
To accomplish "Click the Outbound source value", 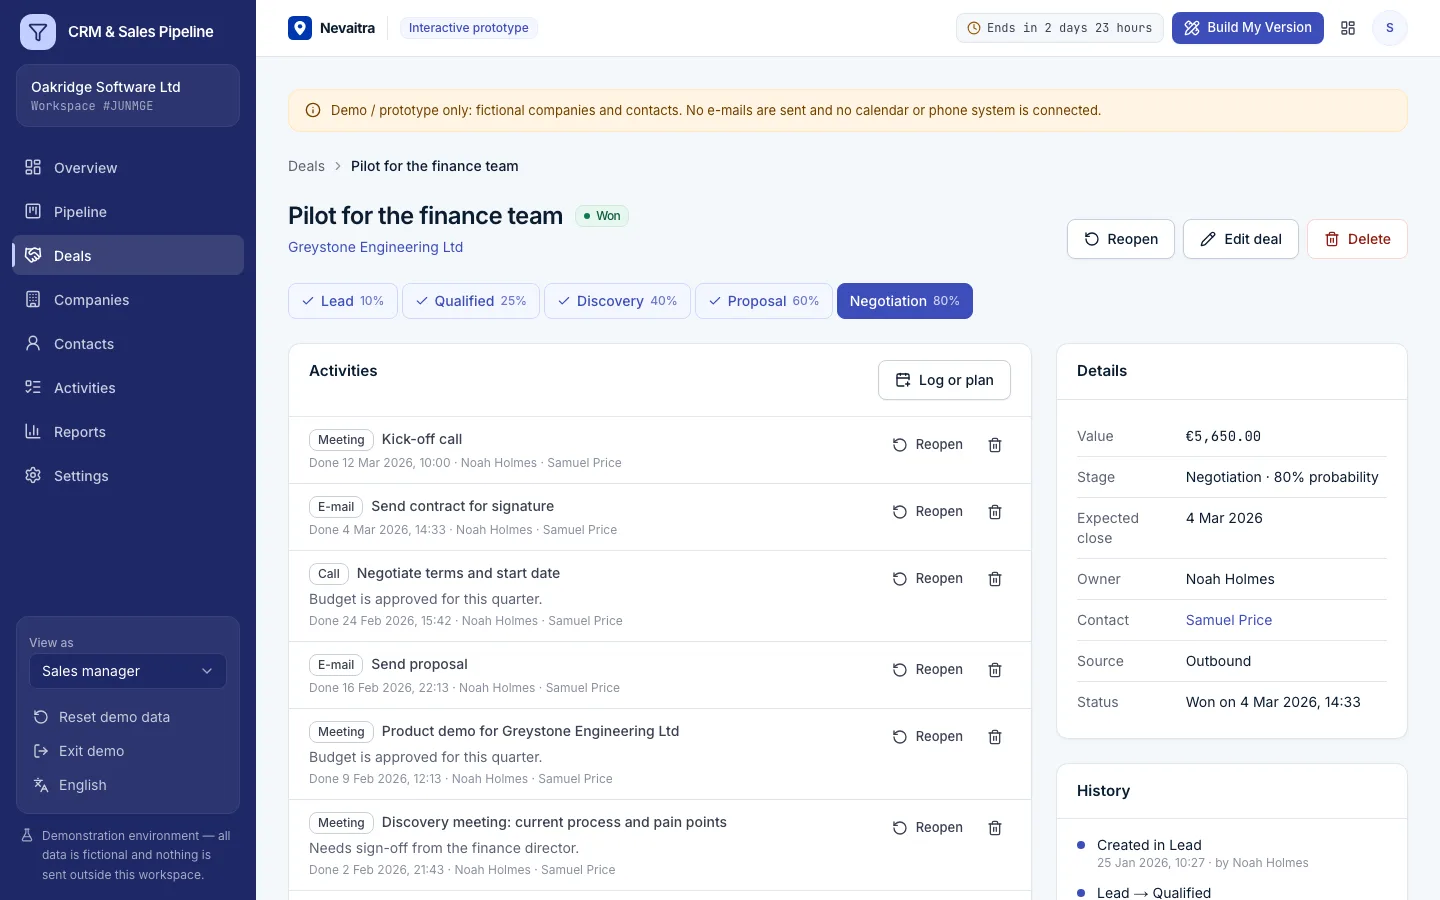I will pos(1218,661).
